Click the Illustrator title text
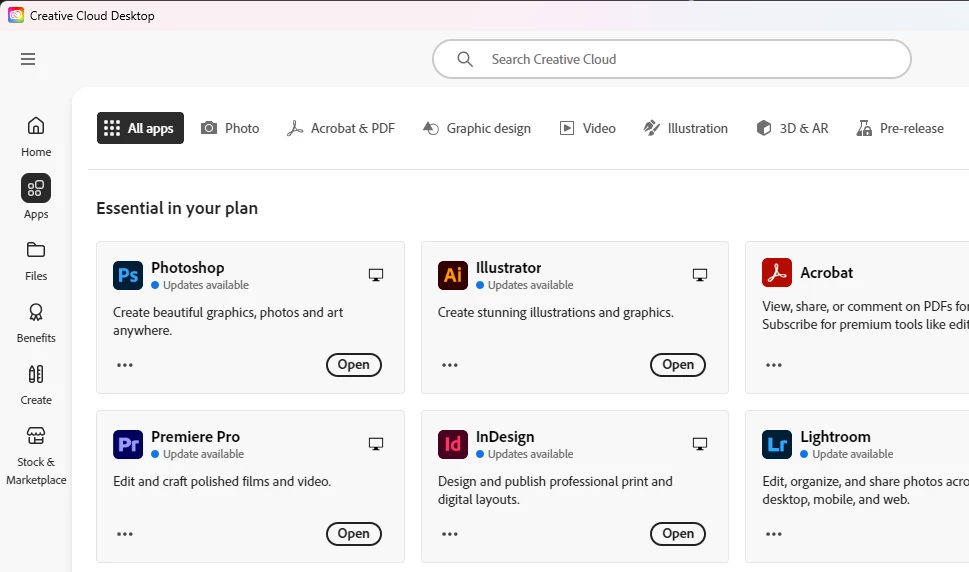This screenshot has width=969, height=572. (x=509, y=268)
